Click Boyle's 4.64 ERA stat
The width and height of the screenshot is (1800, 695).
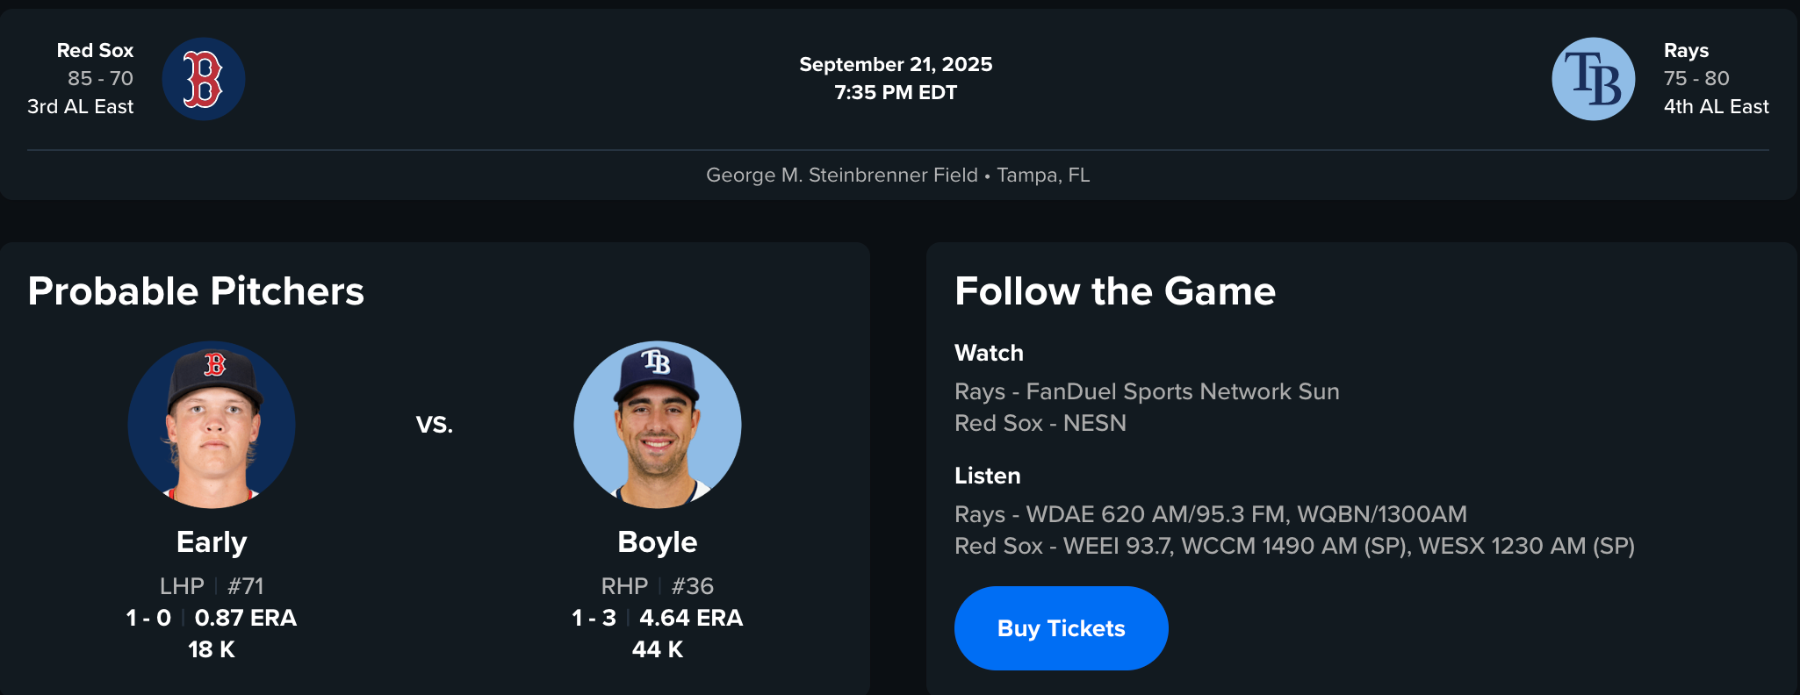(691, 618)
